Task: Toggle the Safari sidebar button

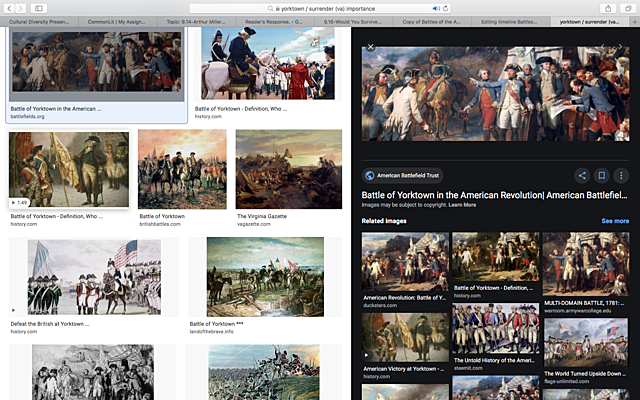Action: [x=39, y=8]
